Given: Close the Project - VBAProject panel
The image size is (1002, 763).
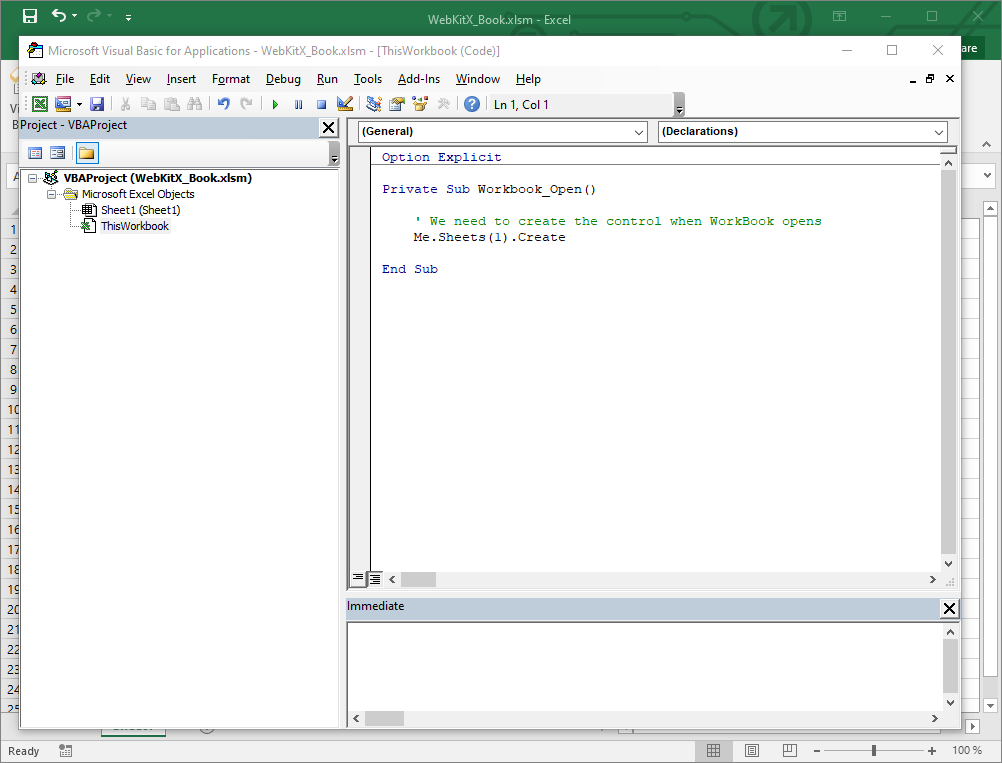Looking at the screenshot, I should click(328, 127).
